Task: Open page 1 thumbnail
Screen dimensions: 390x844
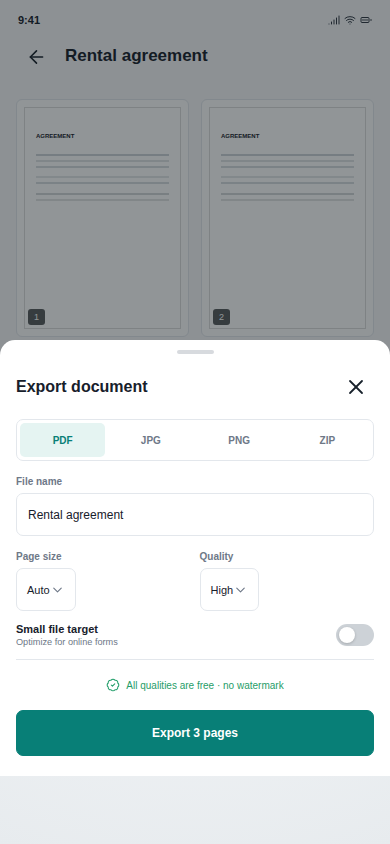Action: click(x=102, y=218)
